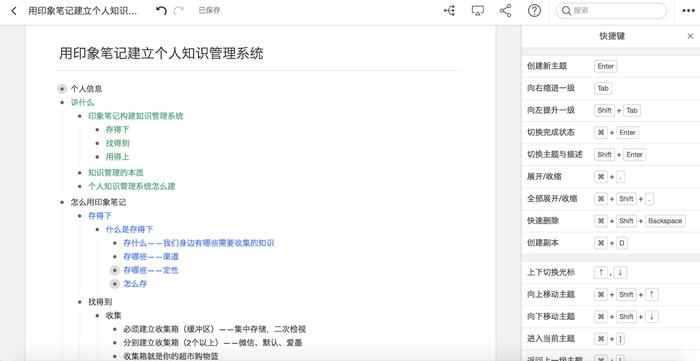Image resolution: width=700 pixels, height=361 pixels.
Task: Click the Backspace key label
Action: pos(665,221)
